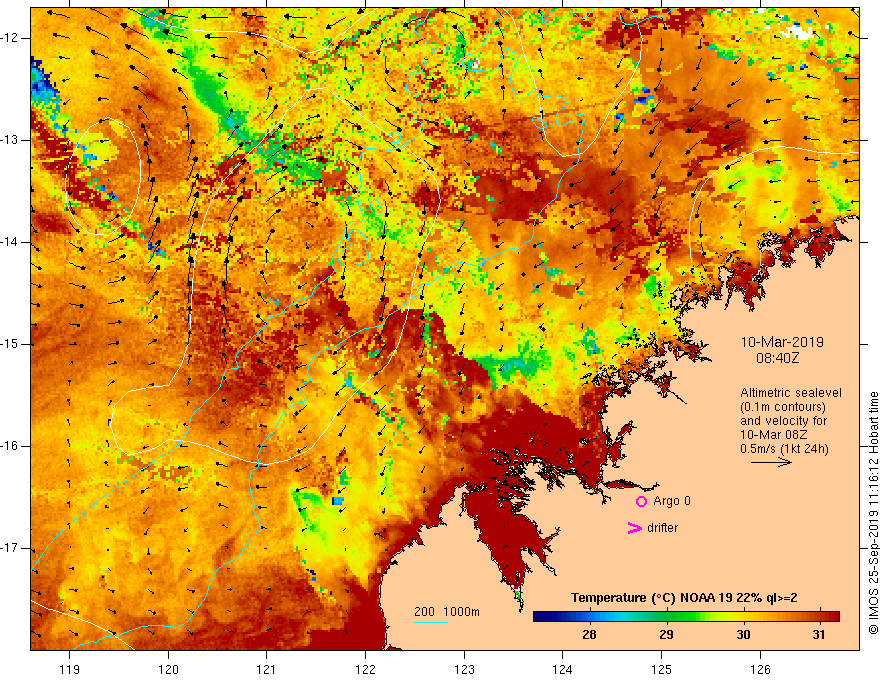Viewport: 880px width, 680px height.
Task: Click the magenta Argo circle legend icon
Action: tap(641, 502)
